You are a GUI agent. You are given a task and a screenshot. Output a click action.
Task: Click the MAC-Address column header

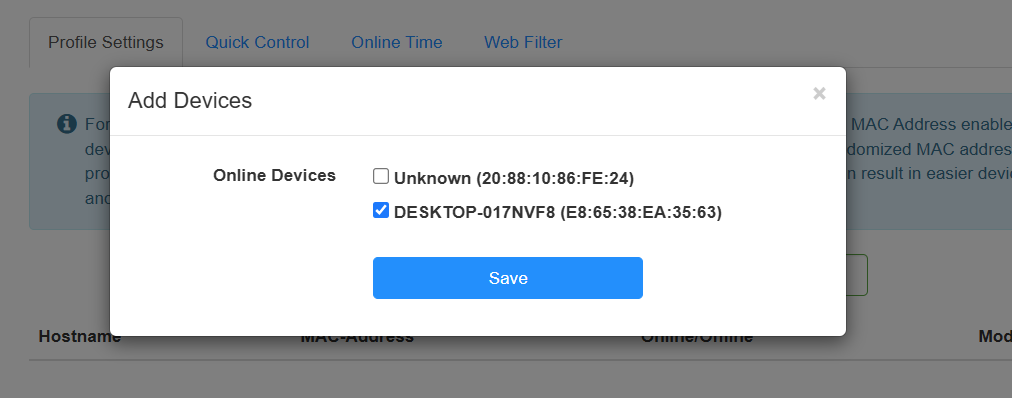(x=357, y=337)
